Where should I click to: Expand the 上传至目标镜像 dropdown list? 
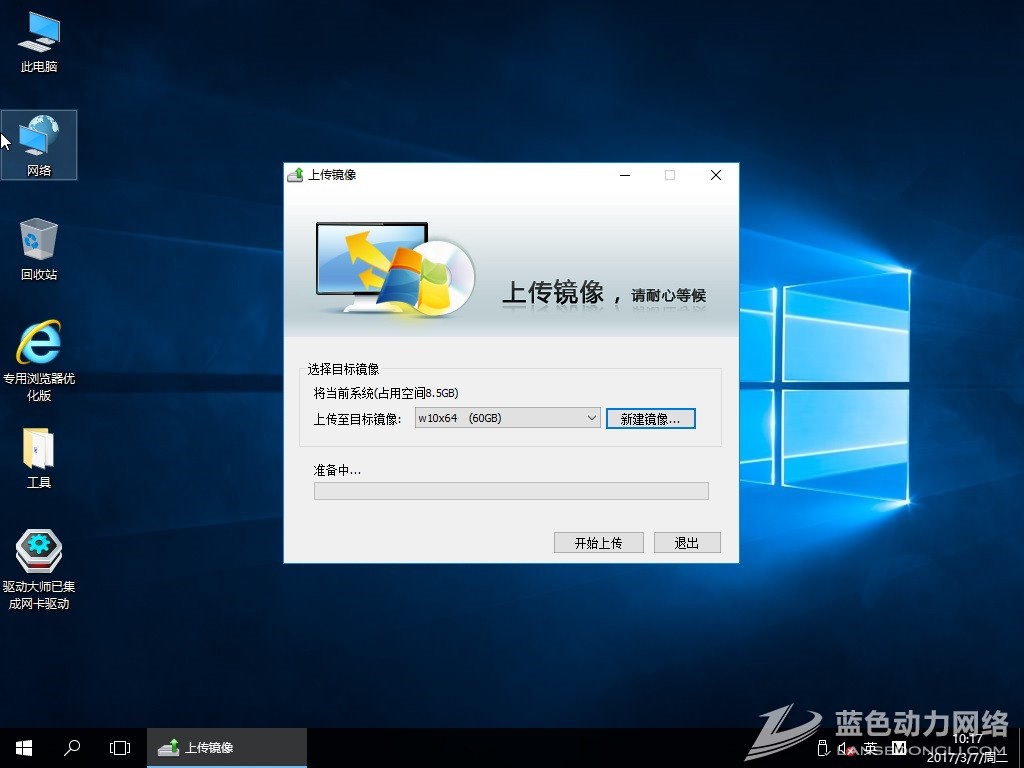coord(592,418)
